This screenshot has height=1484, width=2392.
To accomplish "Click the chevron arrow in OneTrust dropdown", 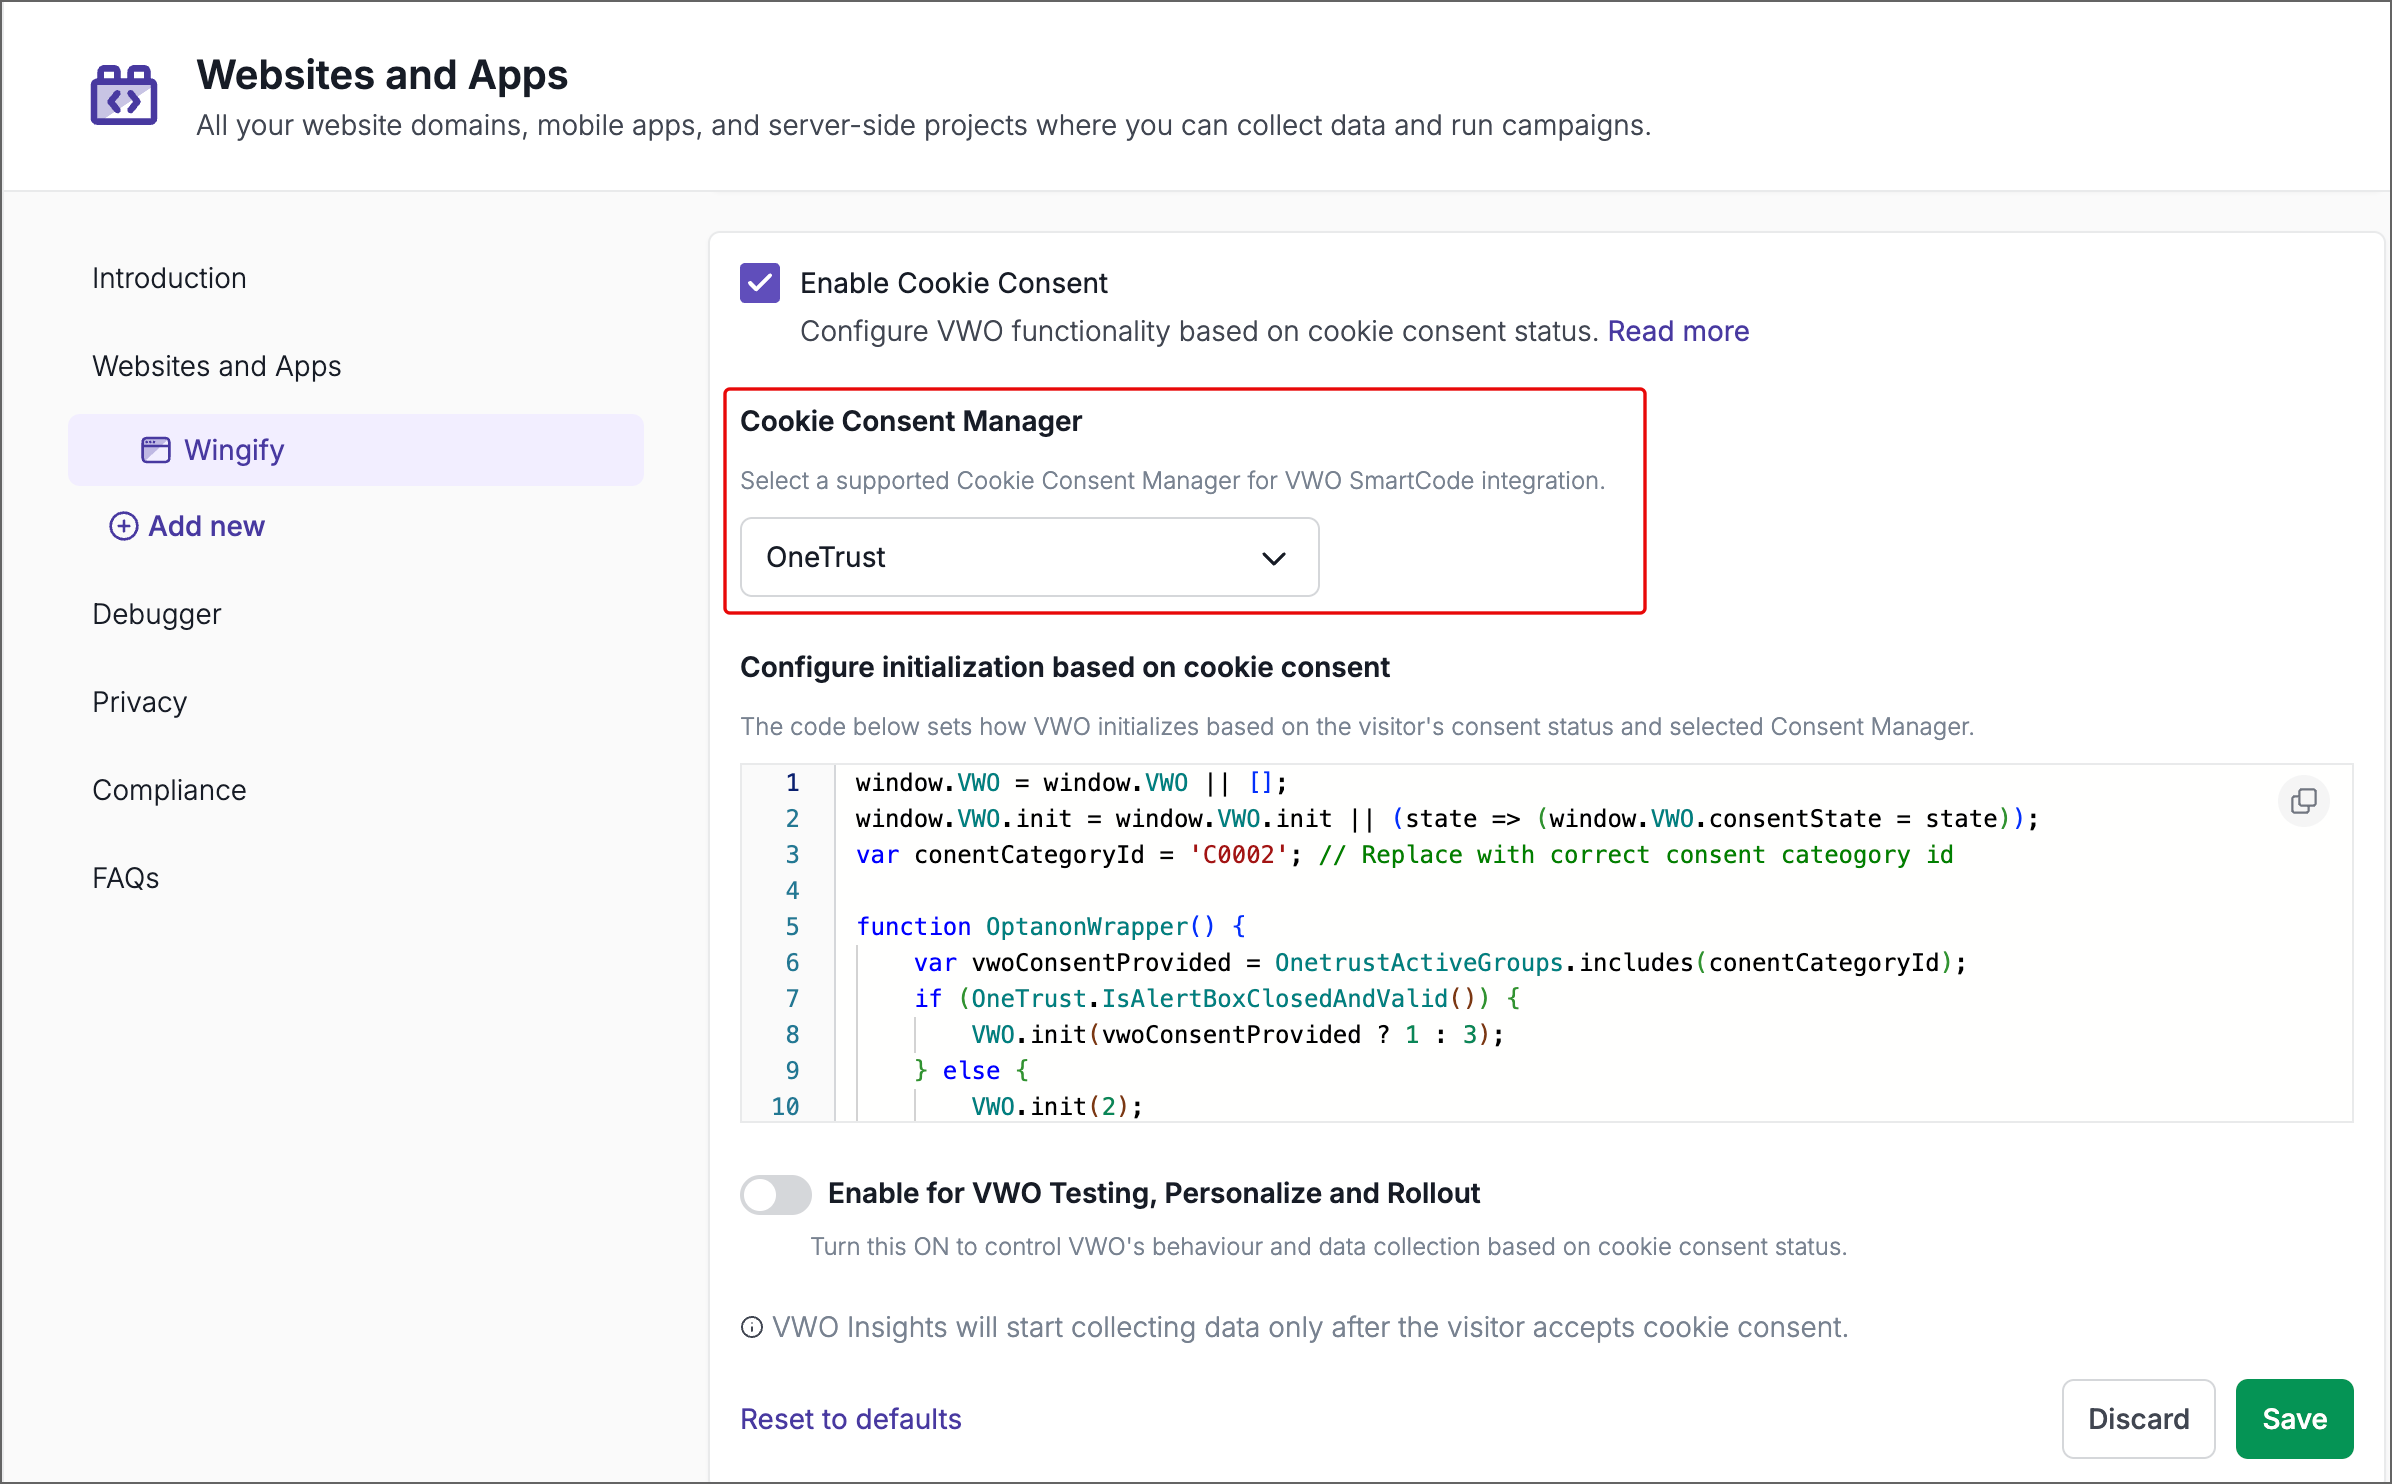I will click(1273, 558).
